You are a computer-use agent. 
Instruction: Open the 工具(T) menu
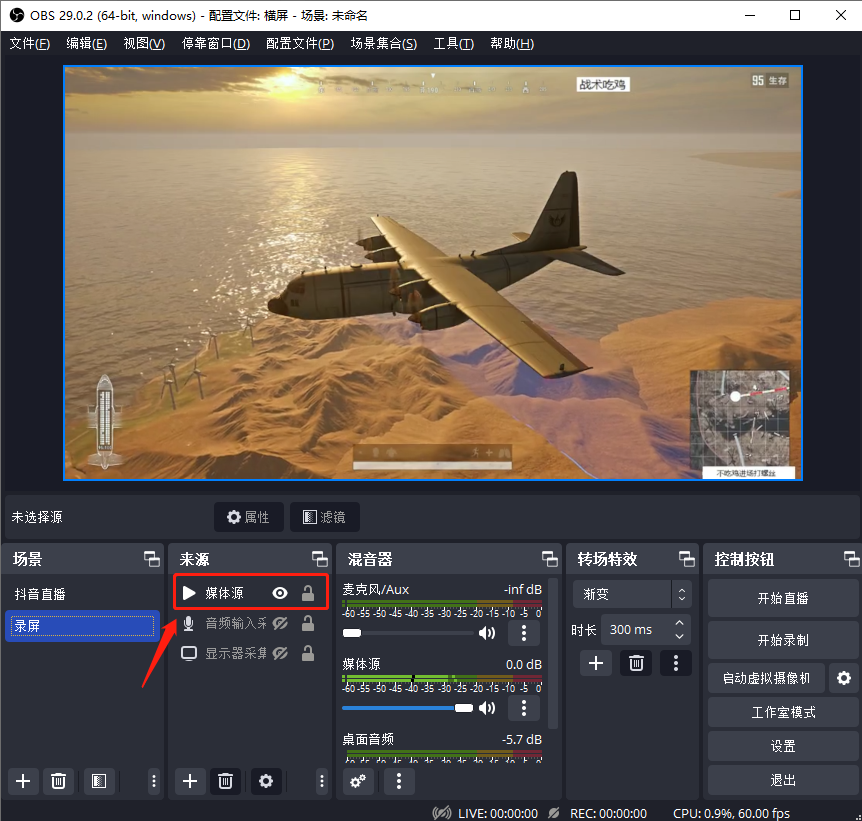pyautogui.click(x=454, y=43)
